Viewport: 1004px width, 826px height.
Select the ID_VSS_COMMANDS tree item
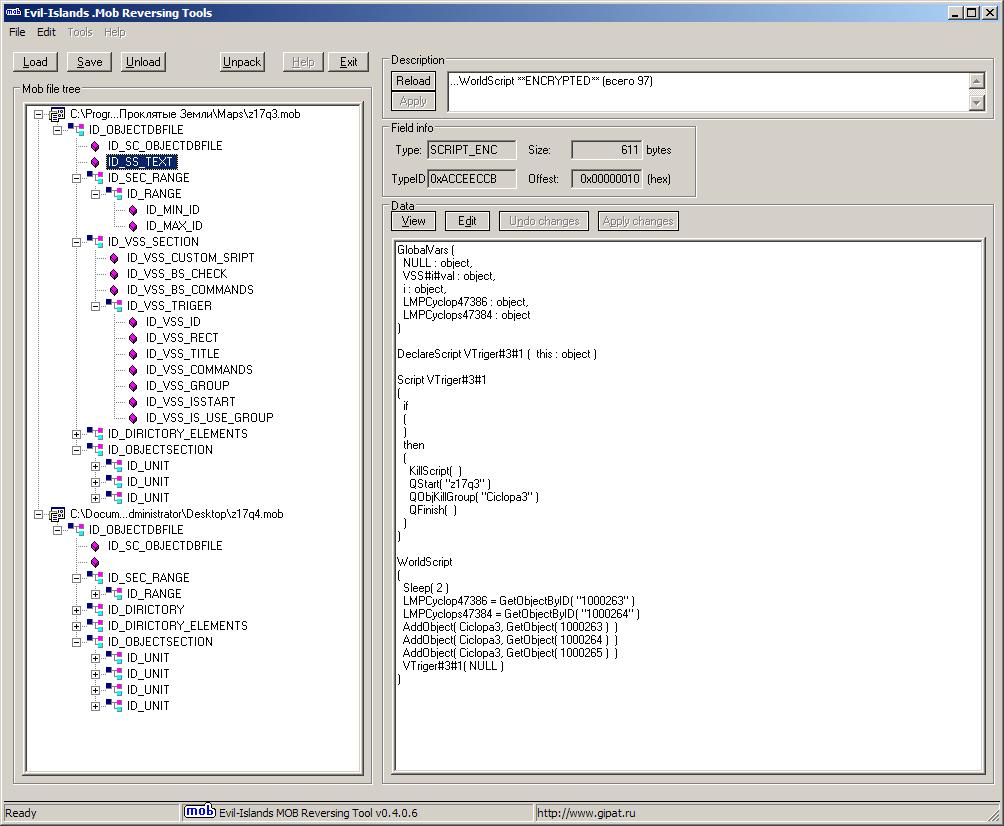coord(198,370)
